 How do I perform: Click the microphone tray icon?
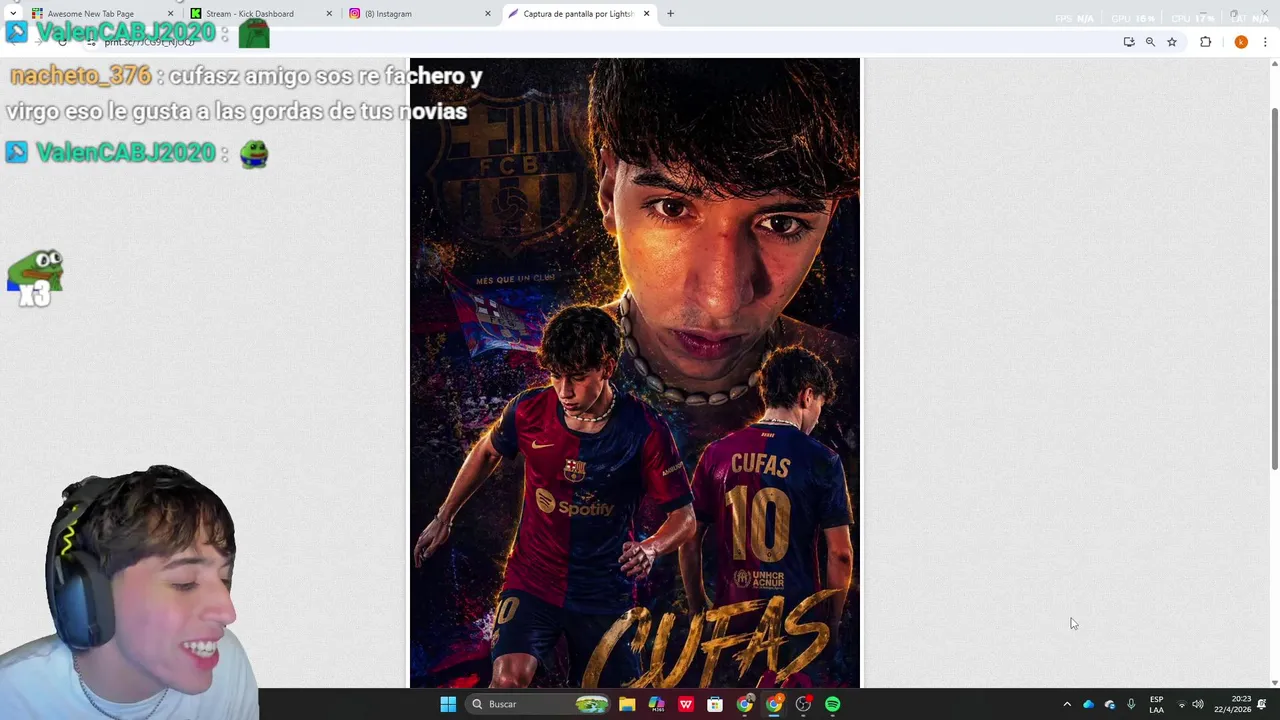1131,704
